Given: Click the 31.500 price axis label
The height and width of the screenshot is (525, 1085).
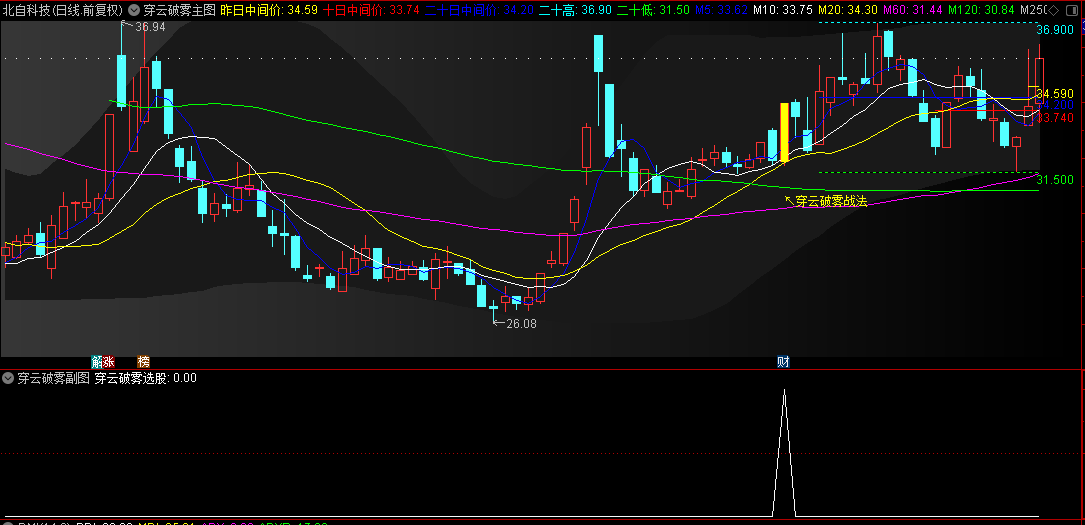Looking at the screenshot, I should coord(1055,180).
